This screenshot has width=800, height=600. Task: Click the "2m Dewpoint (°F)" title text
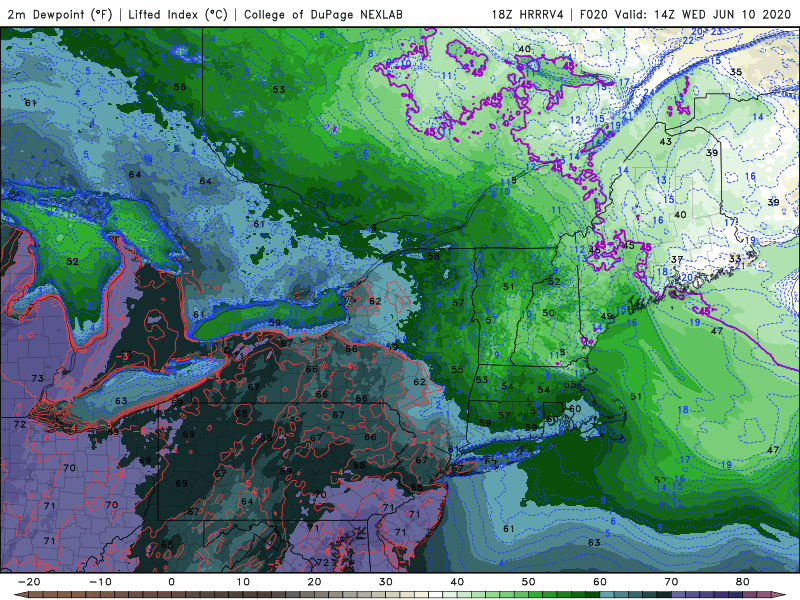pyautogui.click(x=60, y=14)
